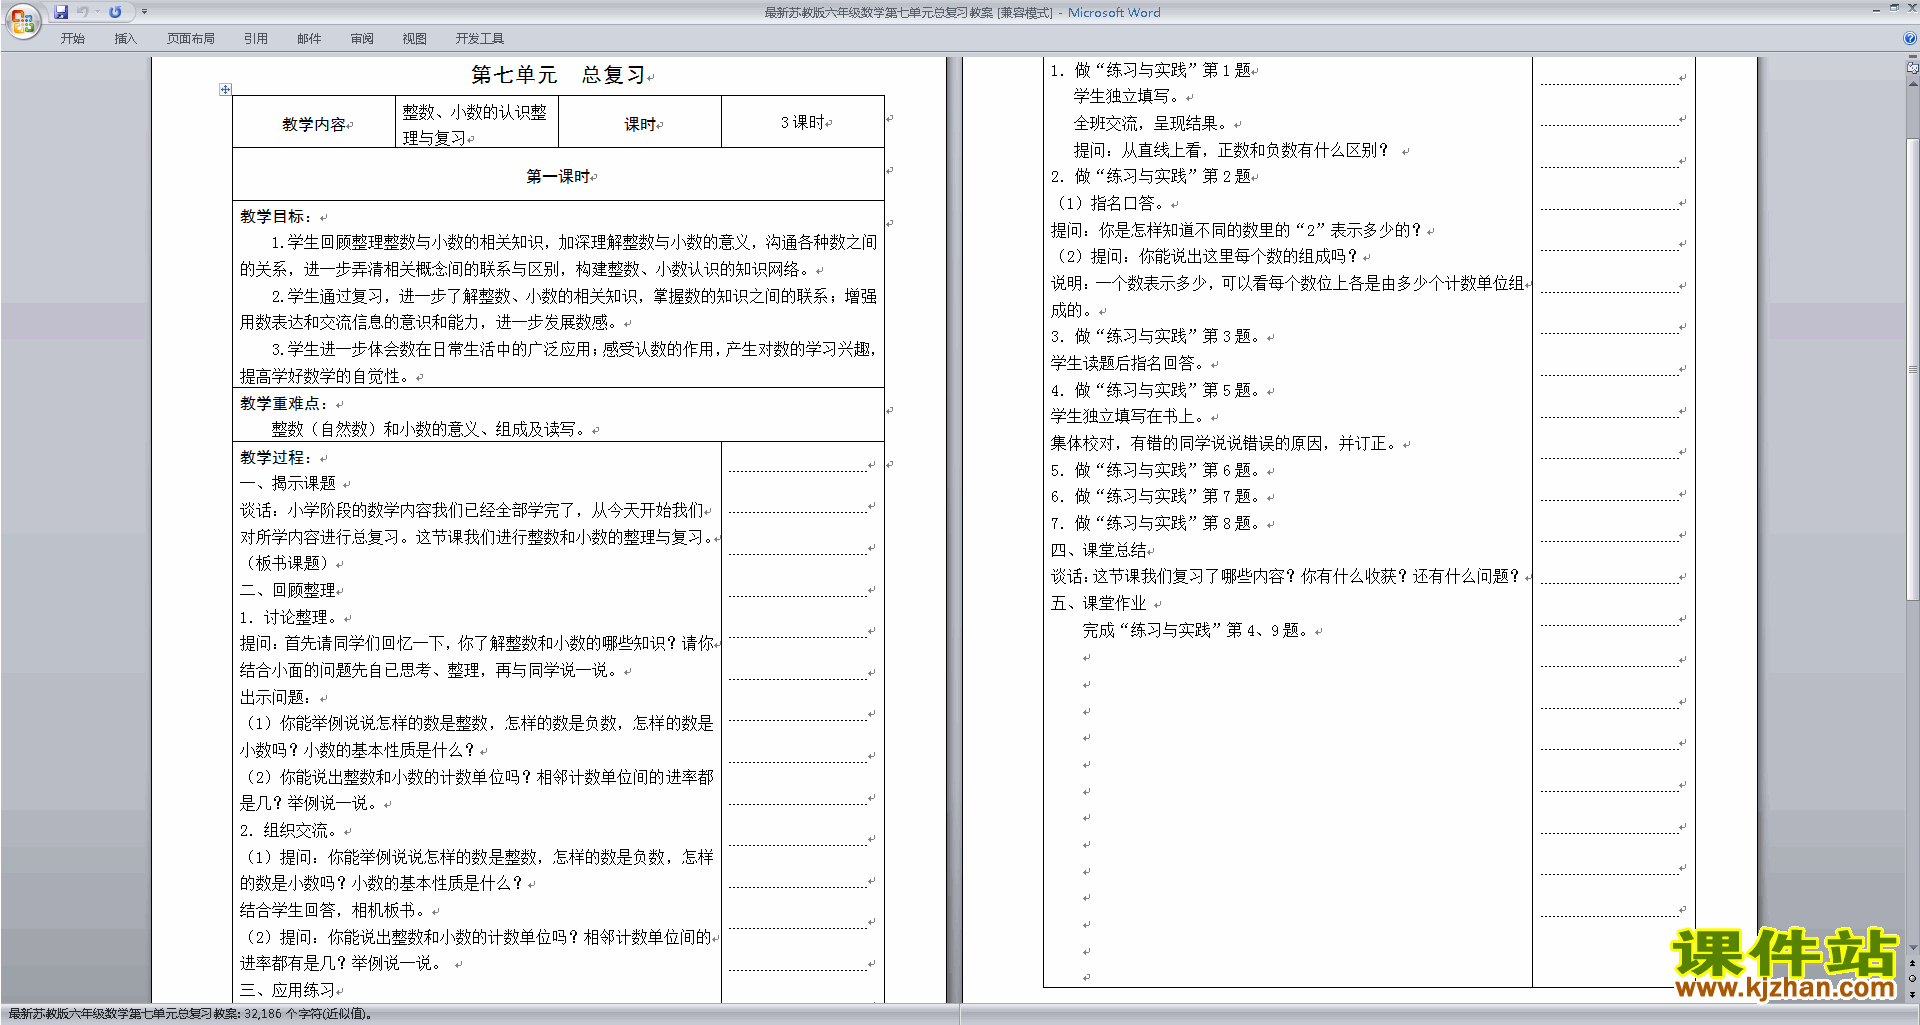Go to the 视图 ribbon tab
The width and height of the screenshot is (1920, 1025).
point(415,38)
